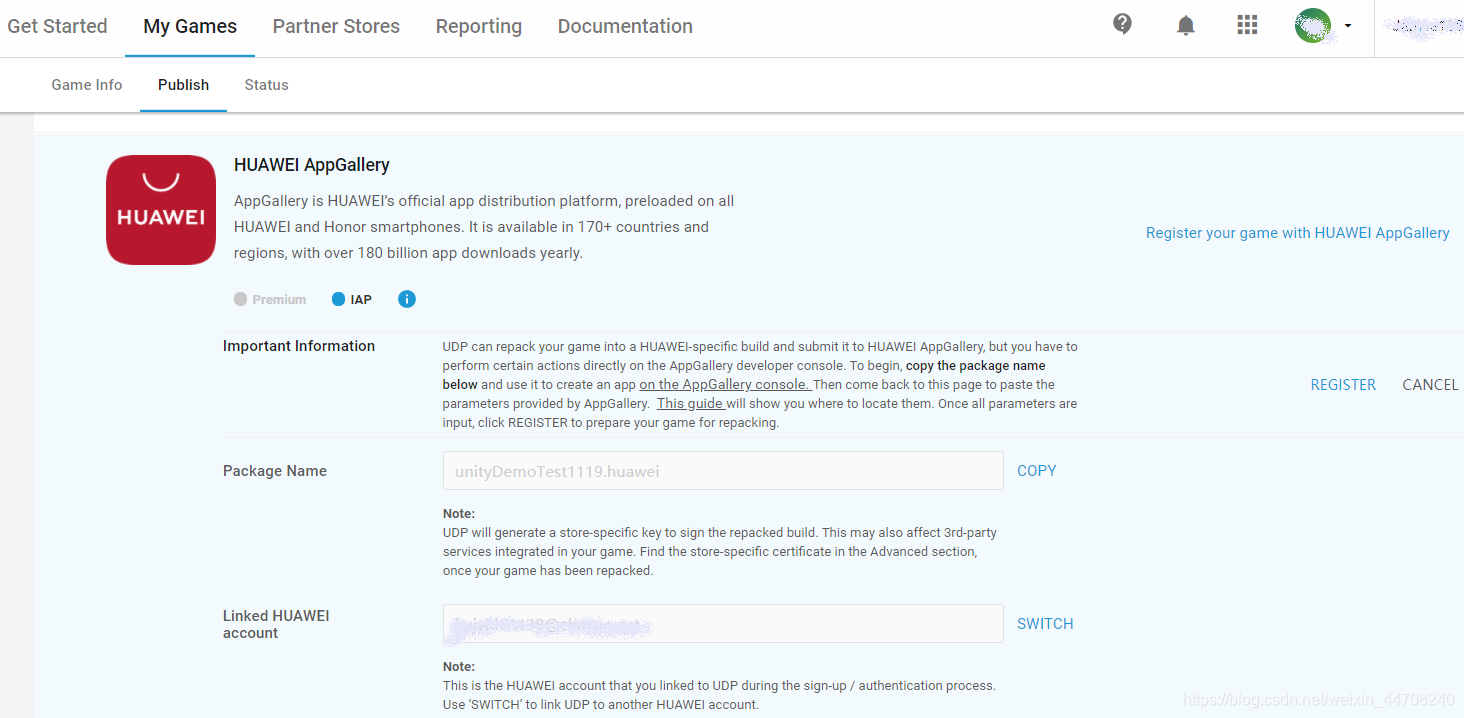
Task: Open the apps grid menu
Action: [x=1247, y=25]
